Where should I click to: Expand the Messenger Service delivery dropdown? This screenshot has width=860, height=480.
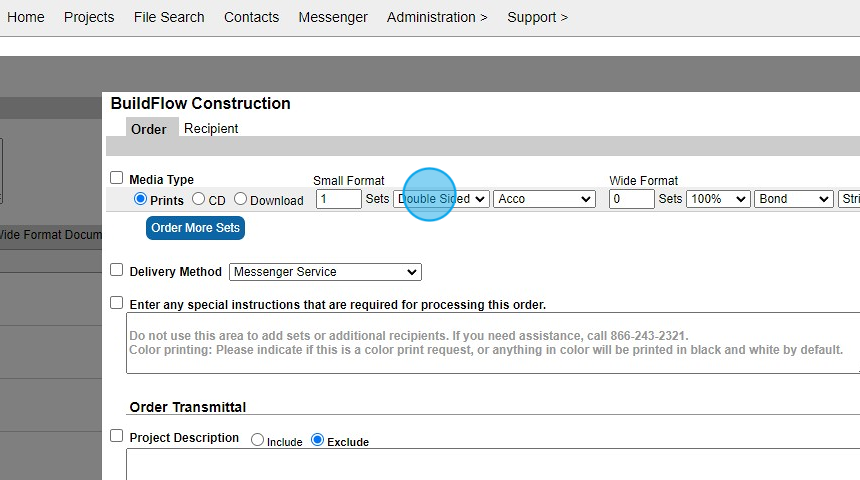(325, 272)
